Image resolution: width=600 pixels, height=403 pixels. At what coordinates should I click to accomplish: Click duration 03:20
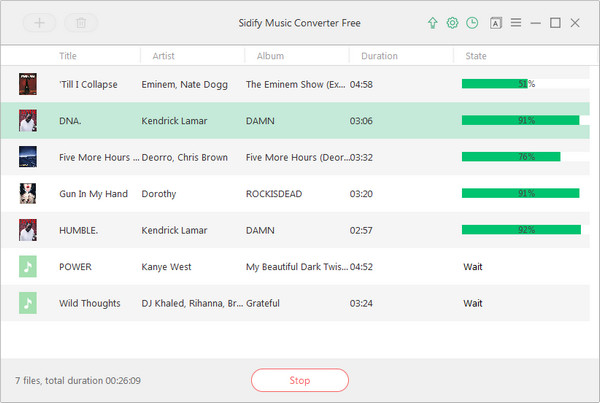tap(361, 194)
